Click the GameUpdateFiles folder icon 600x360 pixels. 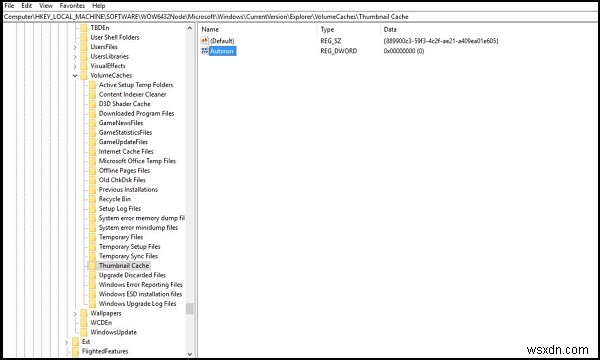pos(92,142)
